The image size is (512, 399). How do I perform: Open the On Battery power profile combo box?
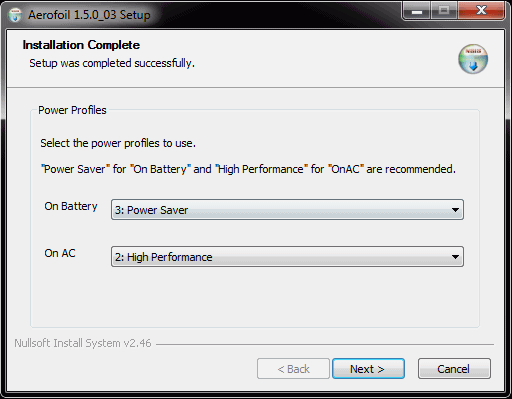(x=287, y=210)
